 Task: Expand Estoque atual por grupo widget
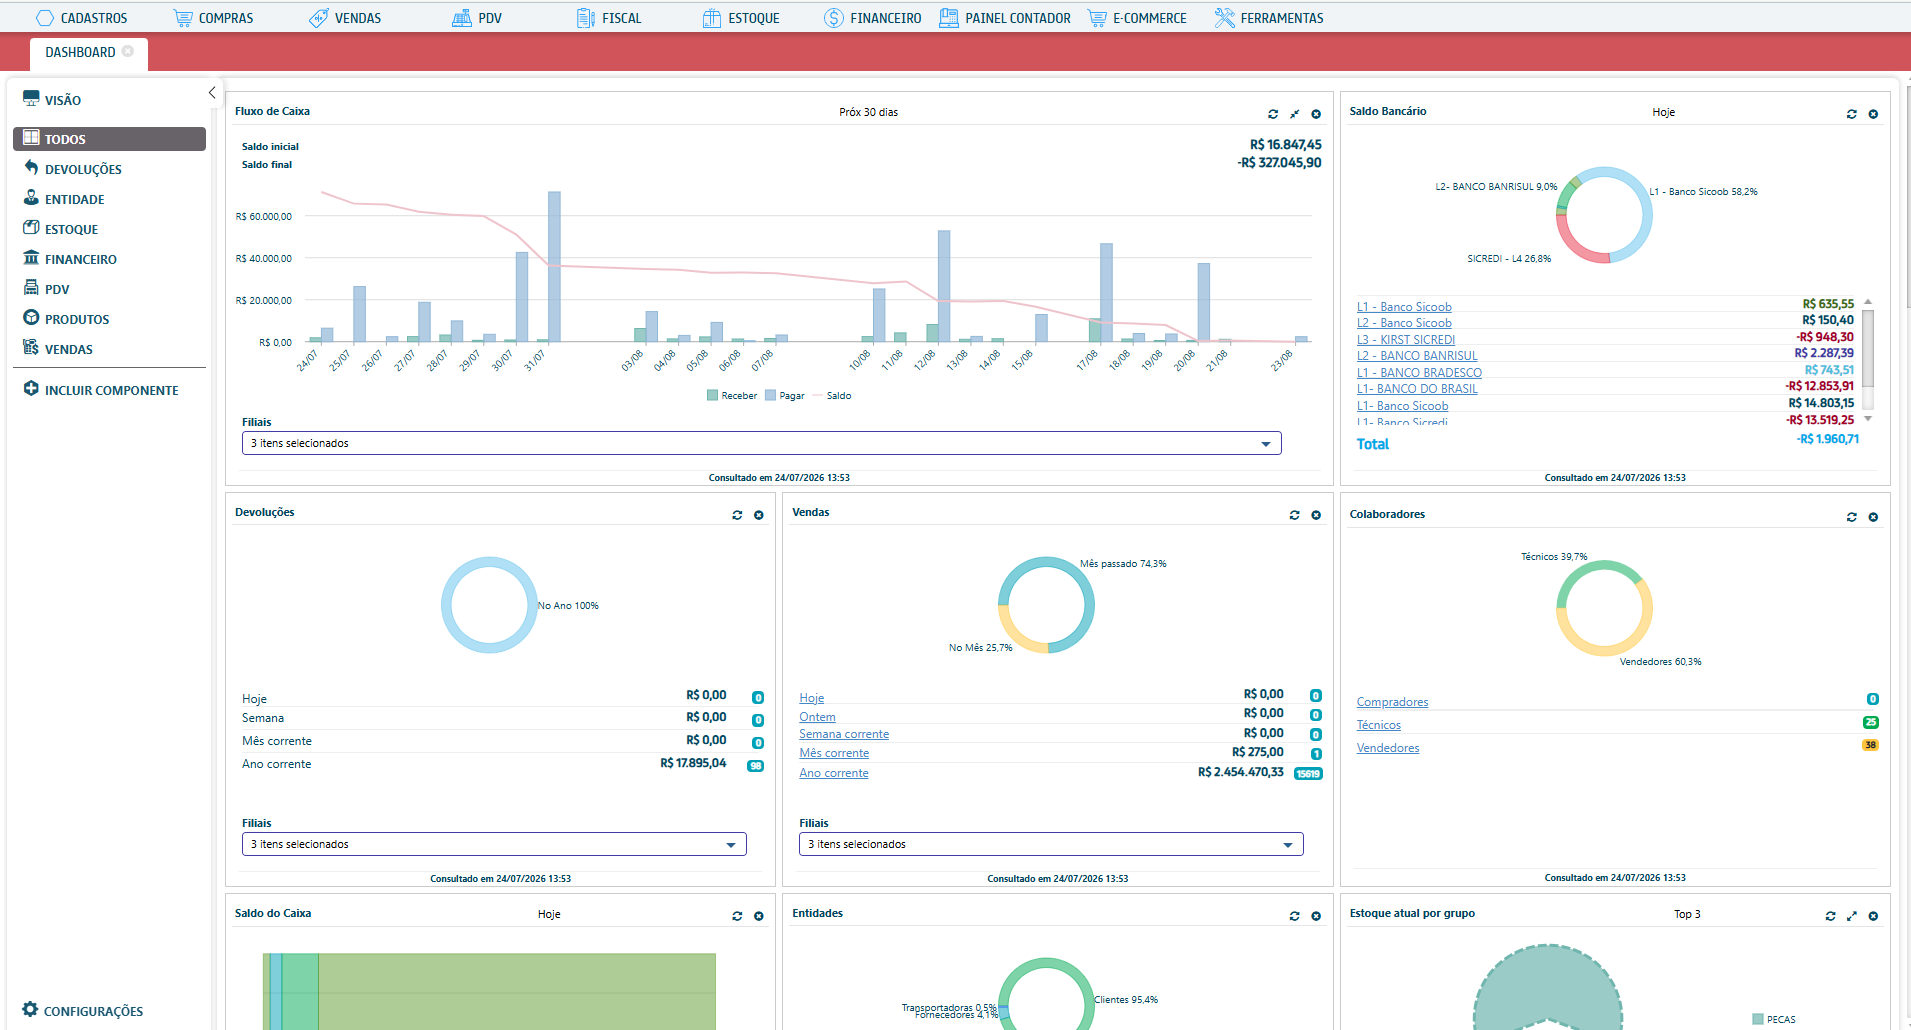[x=1851, y=916]
